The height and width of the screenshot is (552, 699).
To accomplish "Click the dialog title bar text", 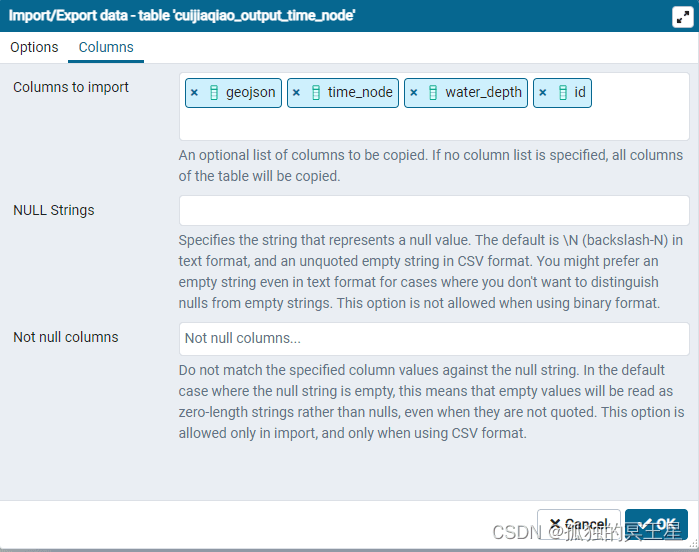I will [x=182, y=16].
